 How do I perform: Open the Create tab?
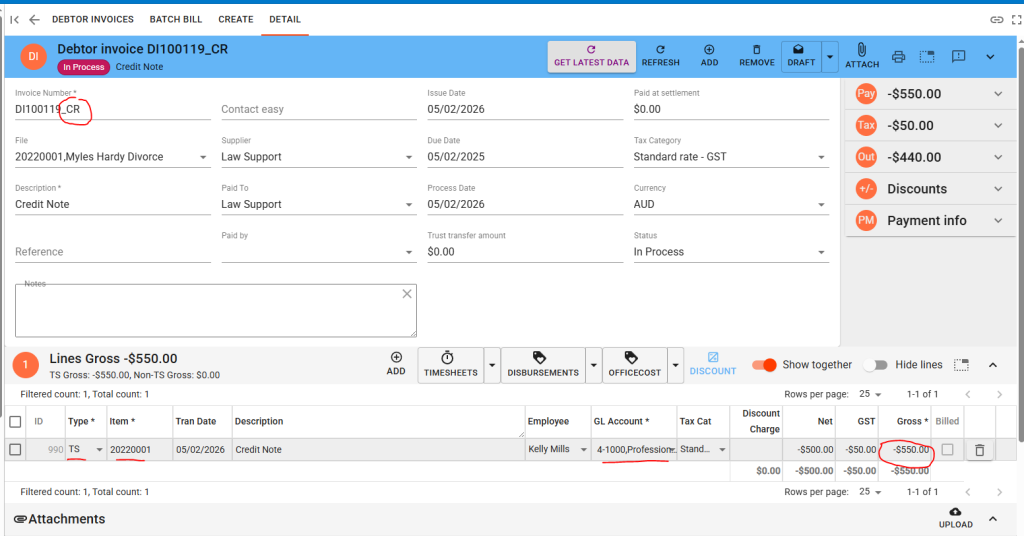coord(235,19)
